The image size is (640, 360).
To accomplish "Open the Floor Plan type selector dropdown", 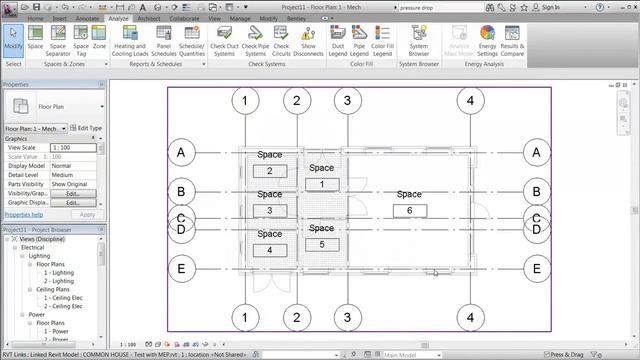I will click(102, 107).
